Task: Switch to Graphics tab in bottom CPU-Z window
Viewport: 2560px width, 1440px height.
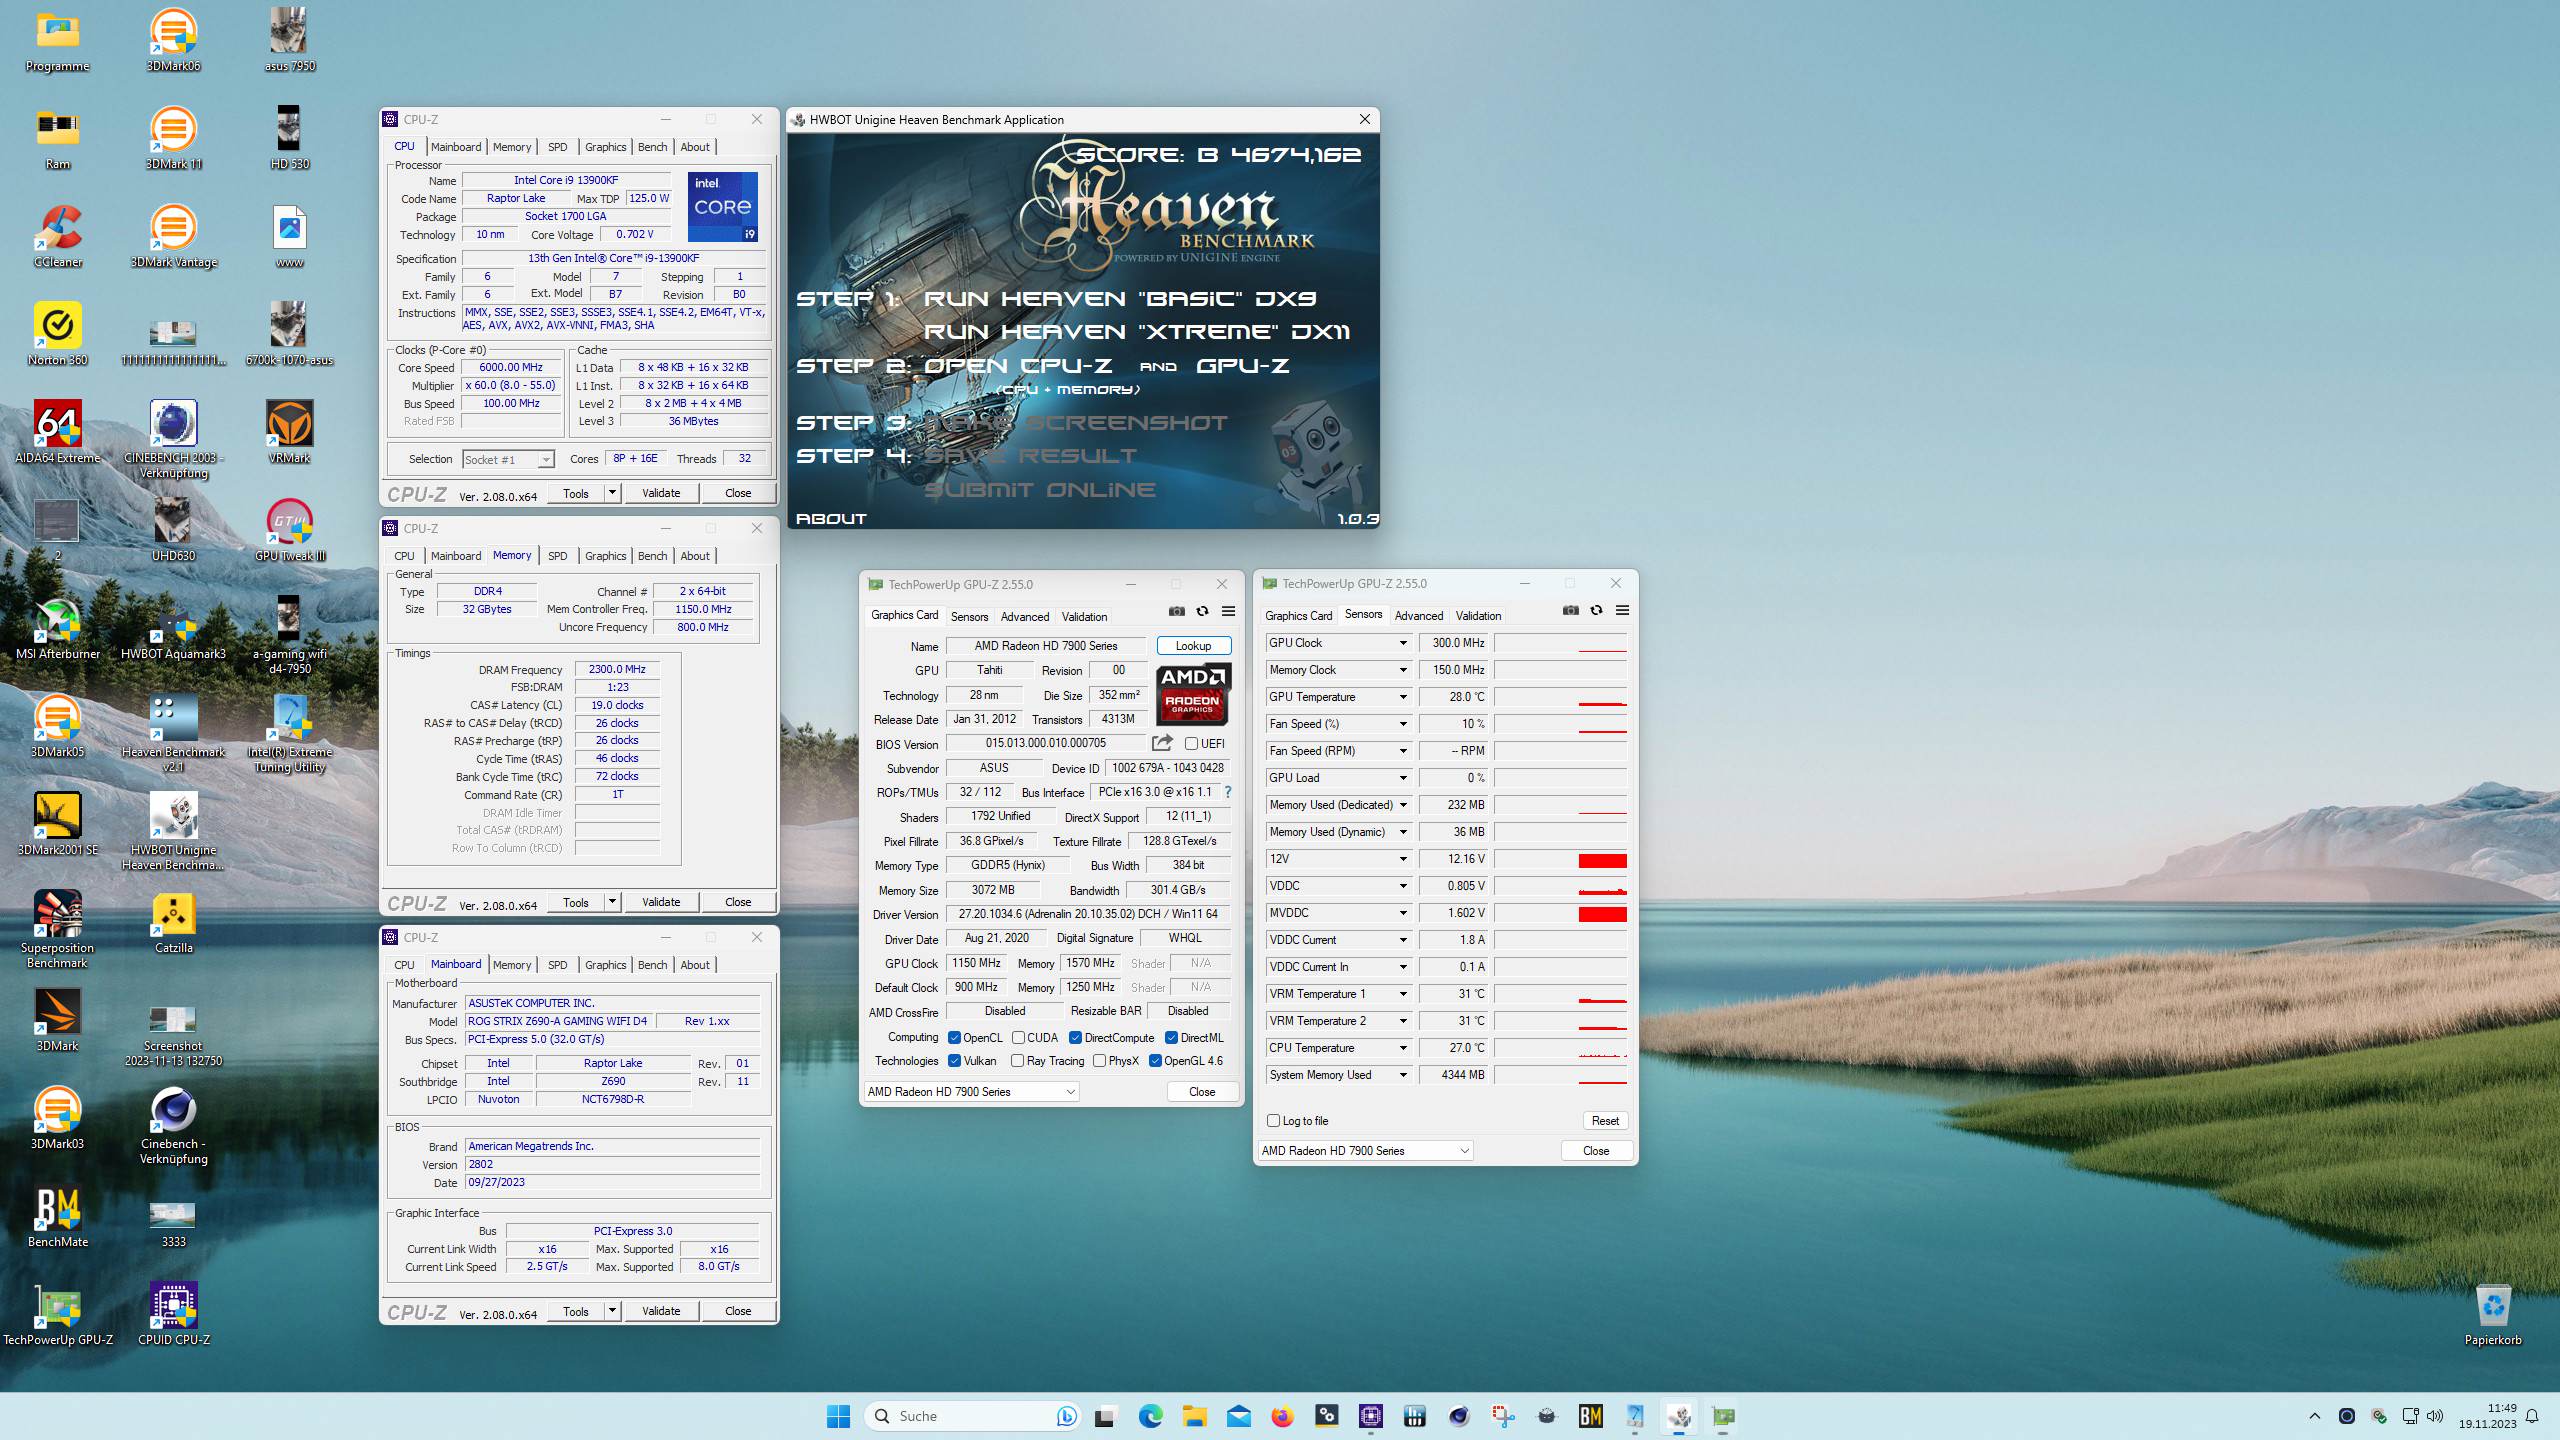Action: point(605,965)
